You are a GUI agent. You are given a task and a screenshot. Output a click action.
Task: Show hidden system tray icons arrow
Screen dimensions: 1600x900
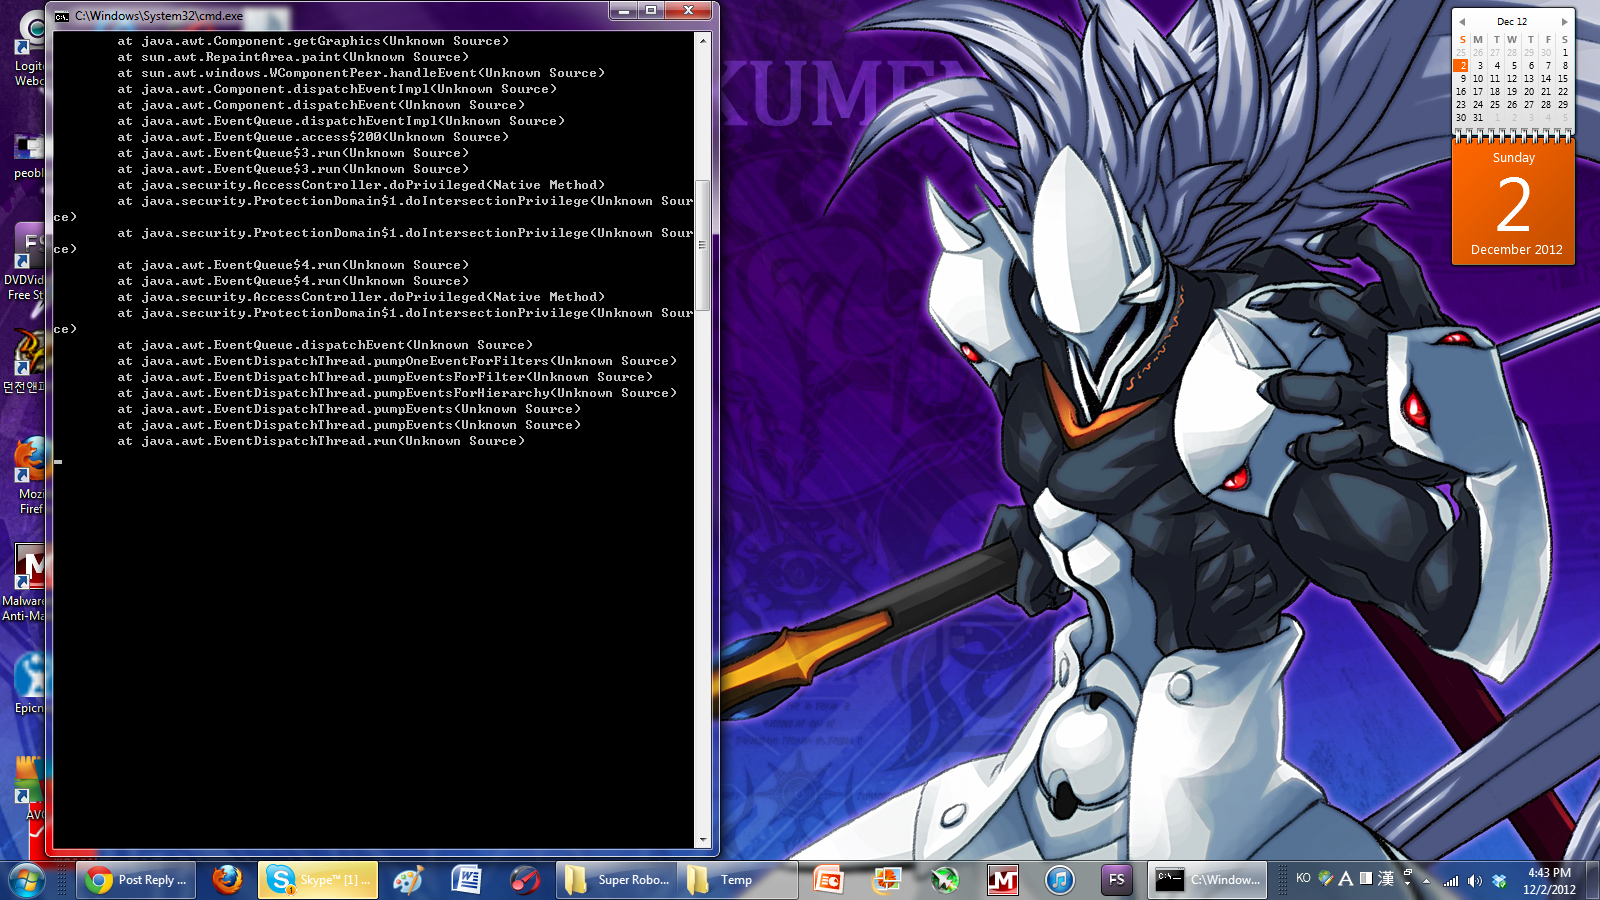1427,881
